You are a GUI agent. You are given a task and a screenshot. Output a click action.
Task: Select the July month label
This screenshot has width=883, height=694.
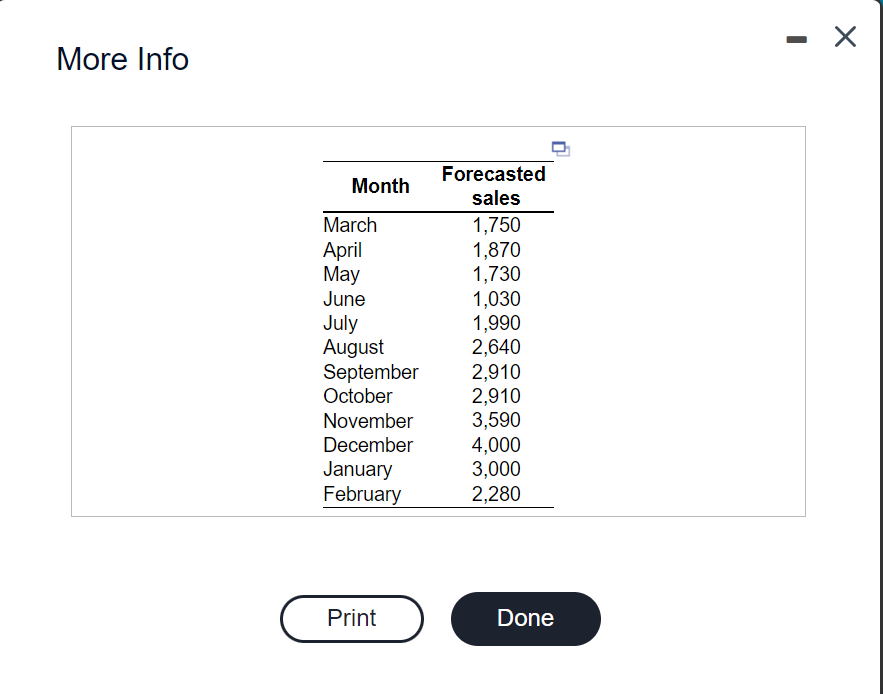point(340,323)
